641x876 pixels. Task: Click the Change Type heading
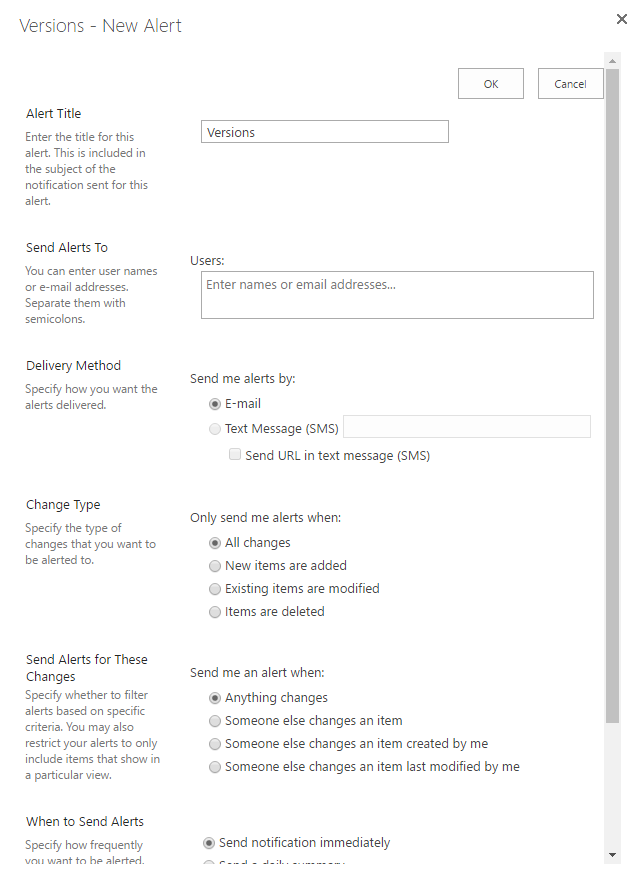[63, 504]
